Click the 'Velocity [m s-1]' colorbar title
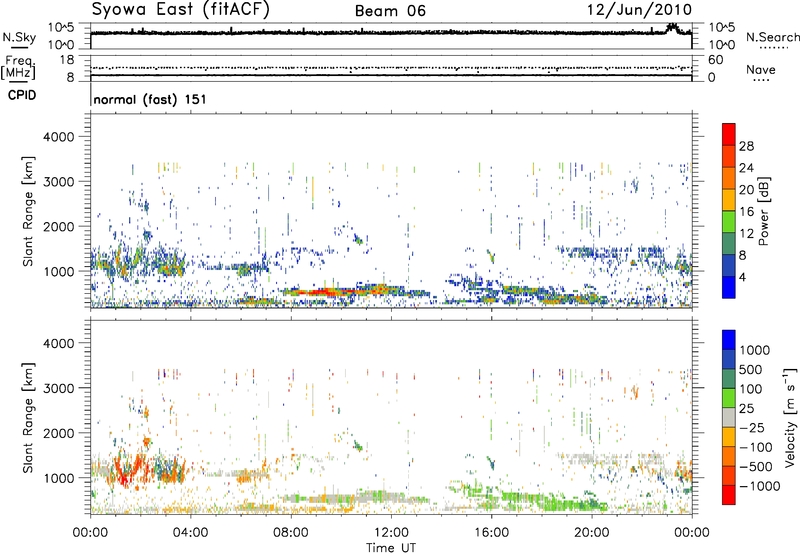This screenshot has height=554, width=800. (790, 417)
